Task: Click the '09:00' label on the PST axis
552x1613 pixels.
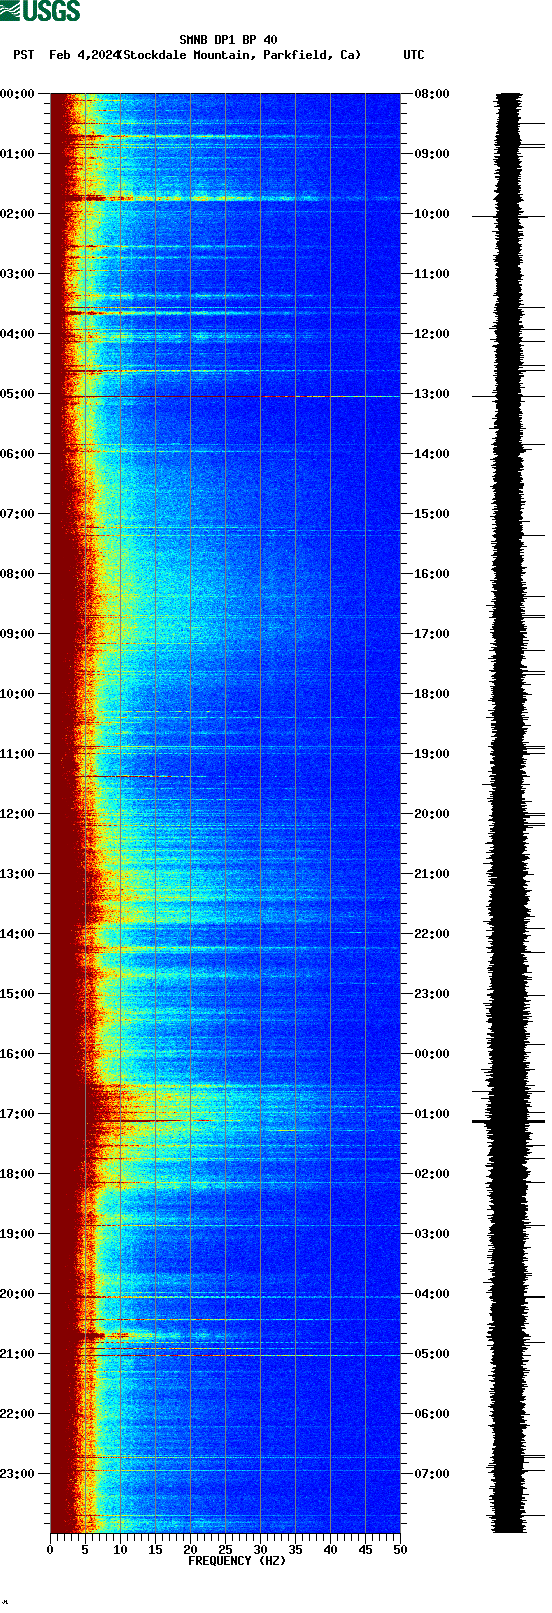Action: point(18,634)
